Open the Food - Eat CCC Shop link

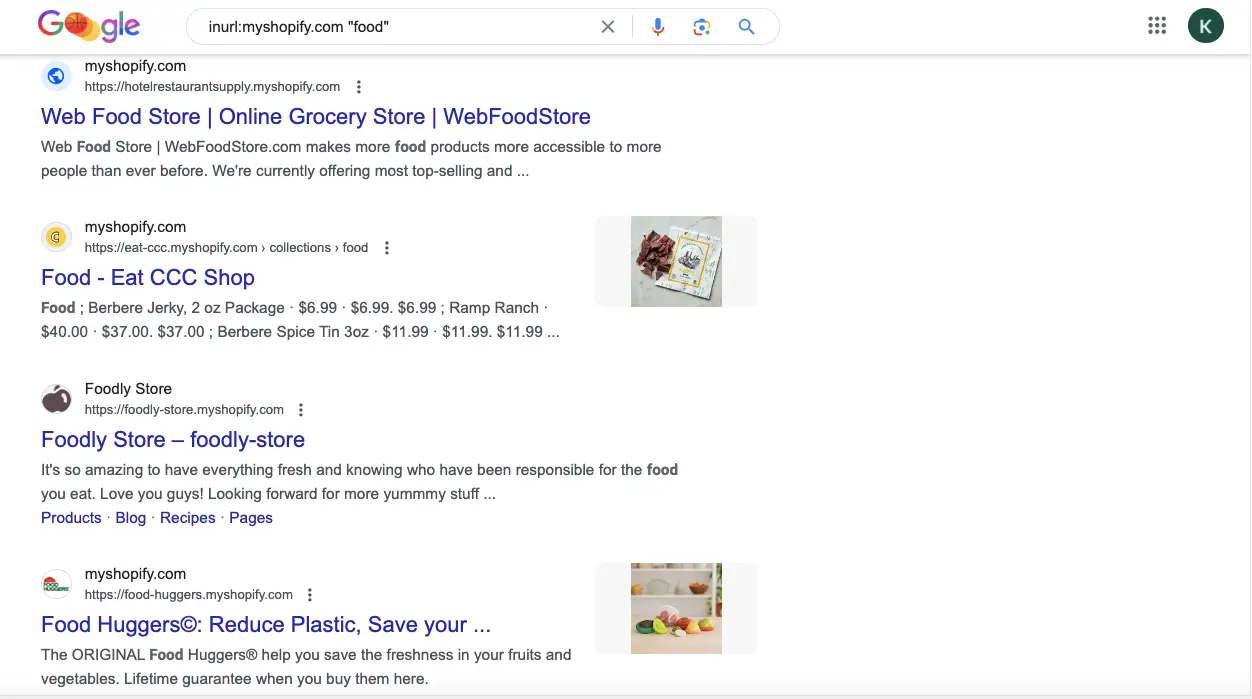pyautogui.click(x=147, y=277)
